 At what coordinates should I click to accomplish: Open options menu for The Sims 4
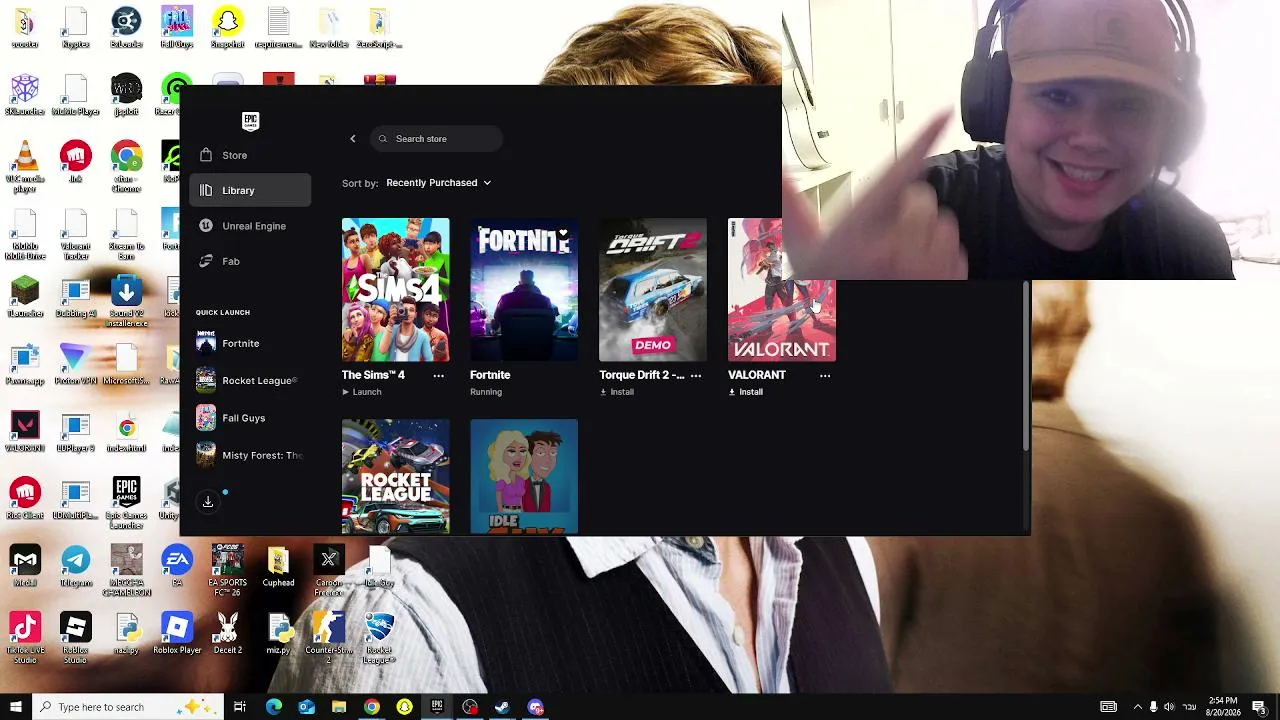438,375
